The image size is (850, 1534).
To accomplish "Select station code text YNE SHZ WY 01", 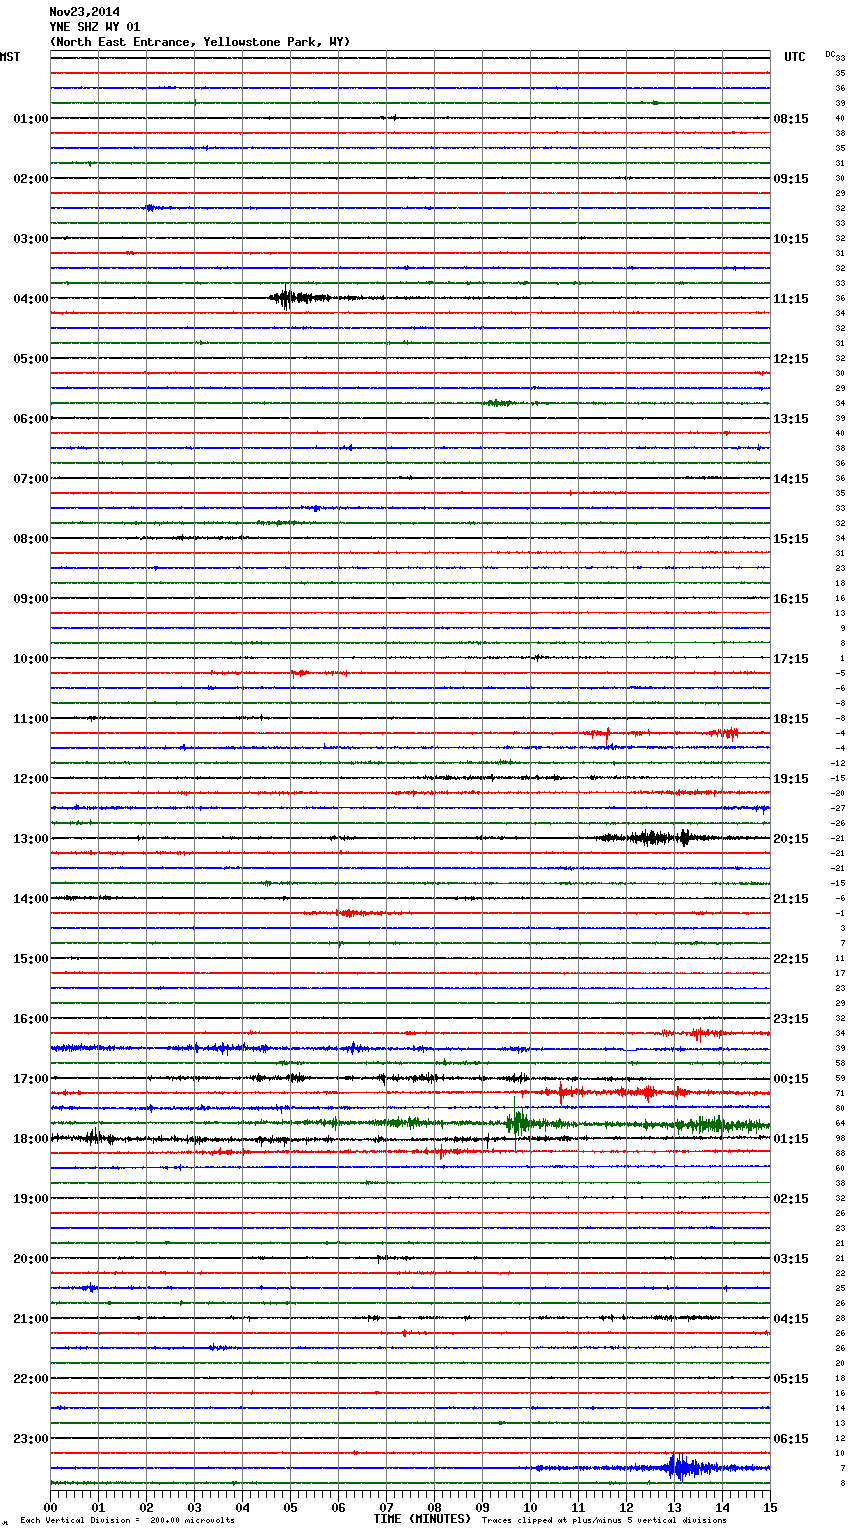I will coord(95,27).
